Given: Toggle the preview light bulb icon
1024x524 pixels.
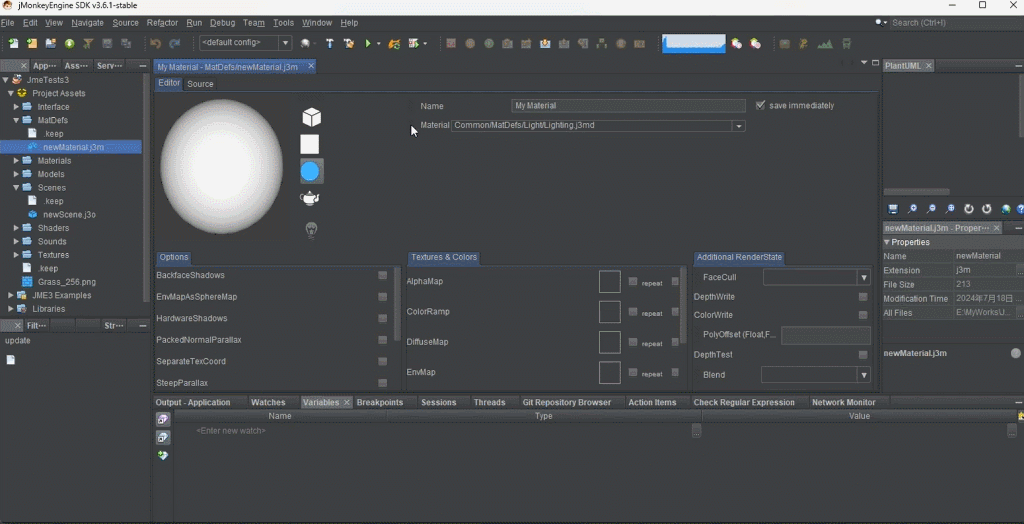Looking at the screenshot, I should [312, 229].
